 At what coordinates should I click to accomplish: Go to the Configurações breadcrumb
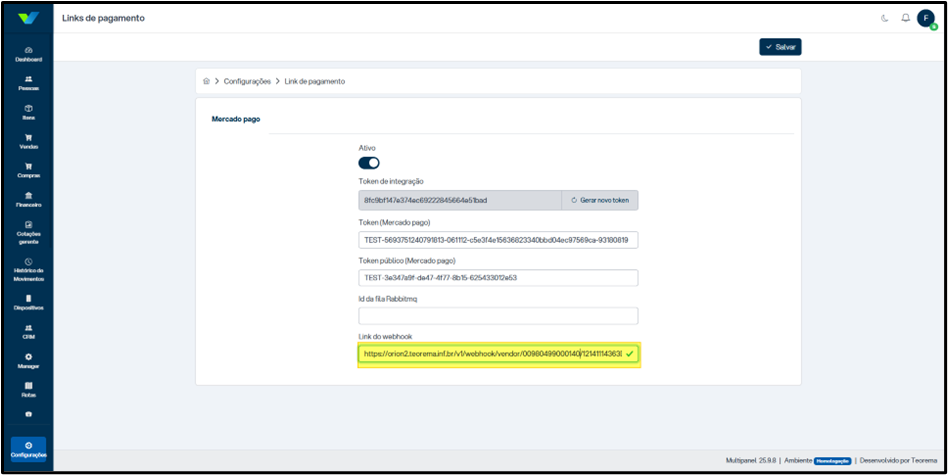[x=247, y=81]
